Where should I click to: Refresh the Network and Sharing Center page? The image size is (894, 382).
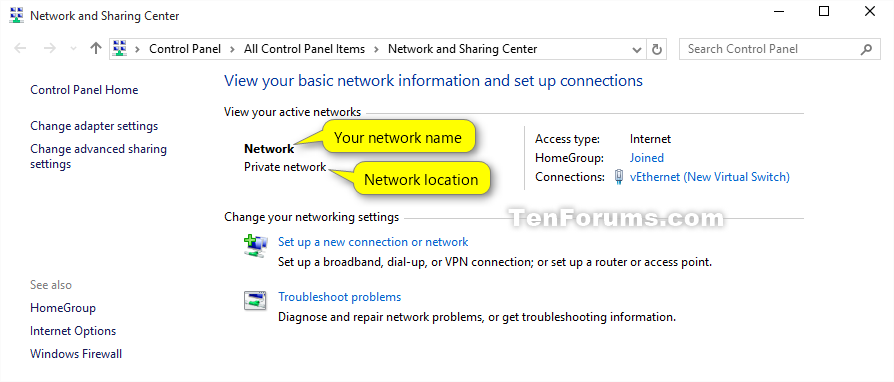tap(657, 50)
